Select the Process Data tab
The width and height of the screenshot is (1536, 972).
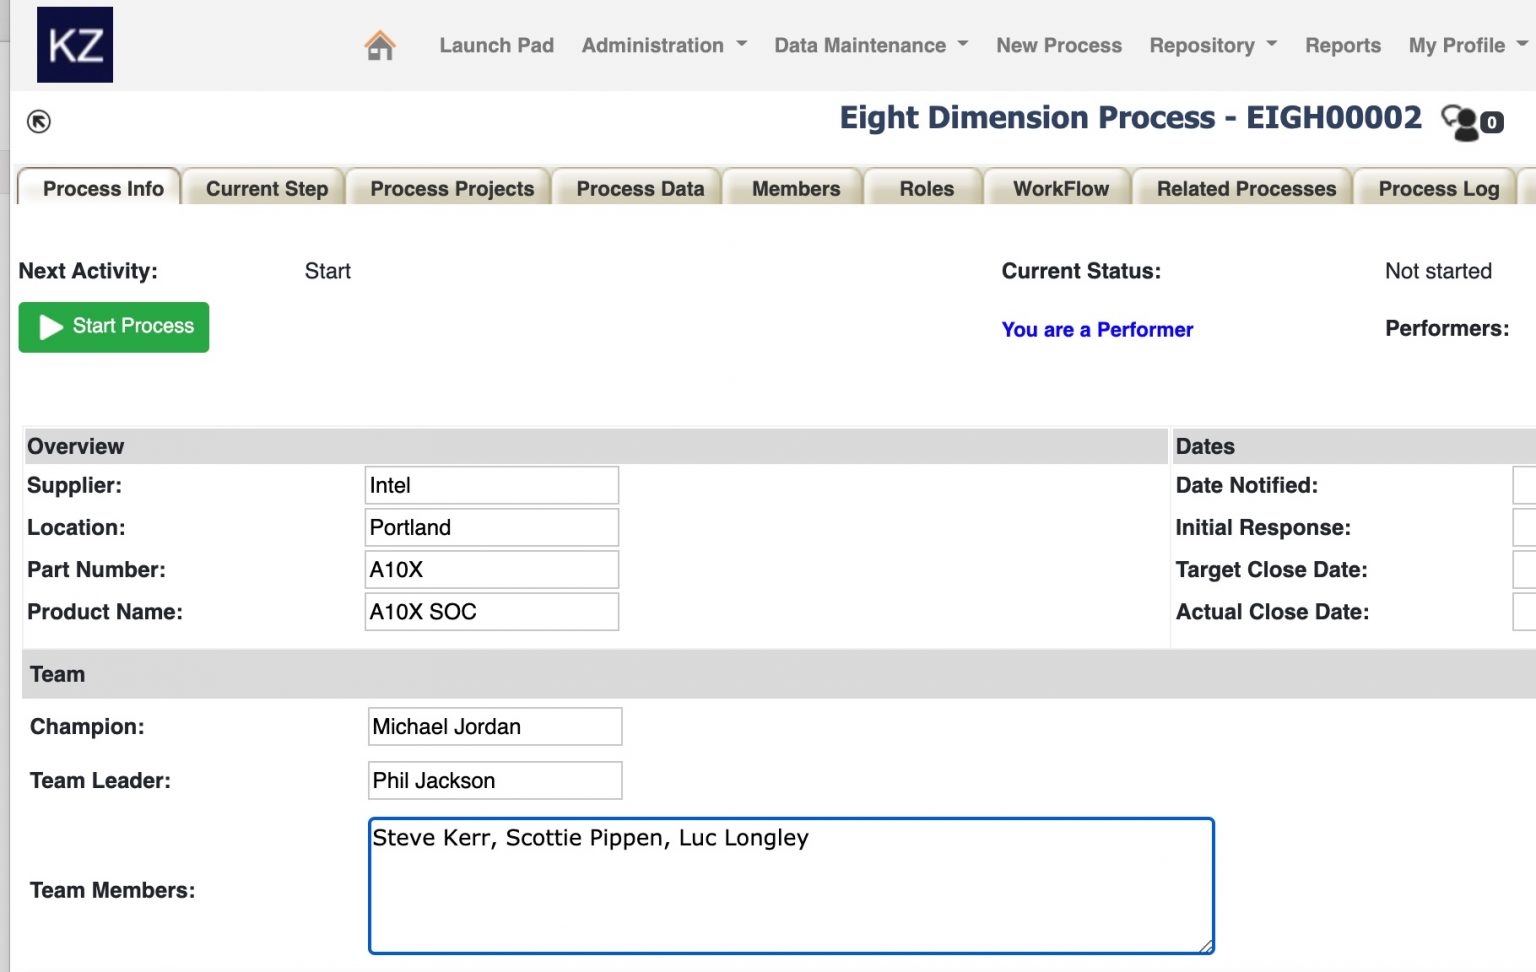639,188
